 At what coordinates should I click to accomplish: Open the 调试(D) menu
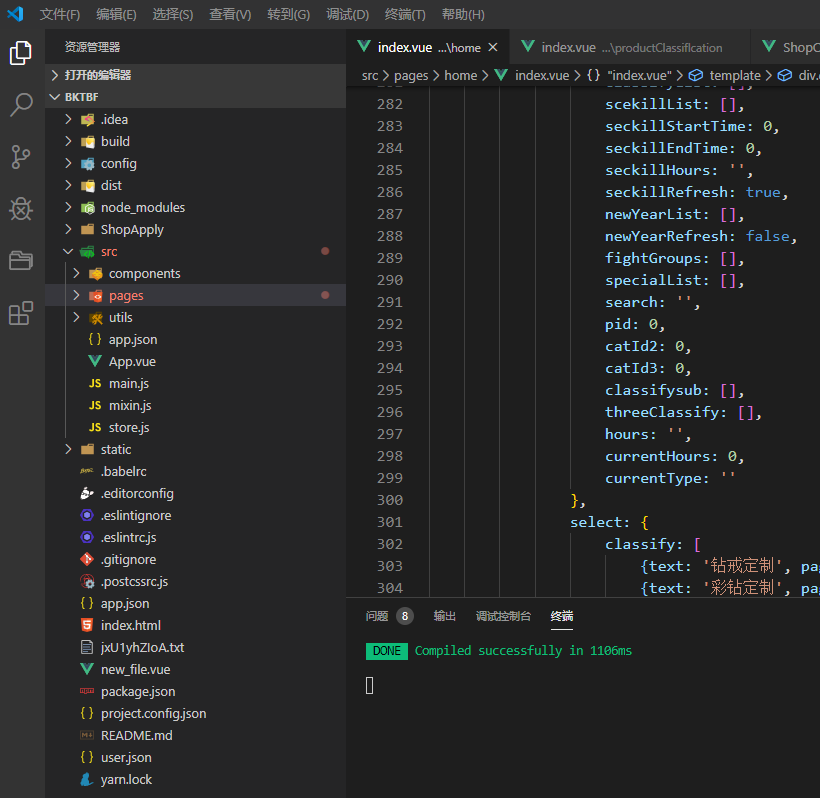[347, 14]
